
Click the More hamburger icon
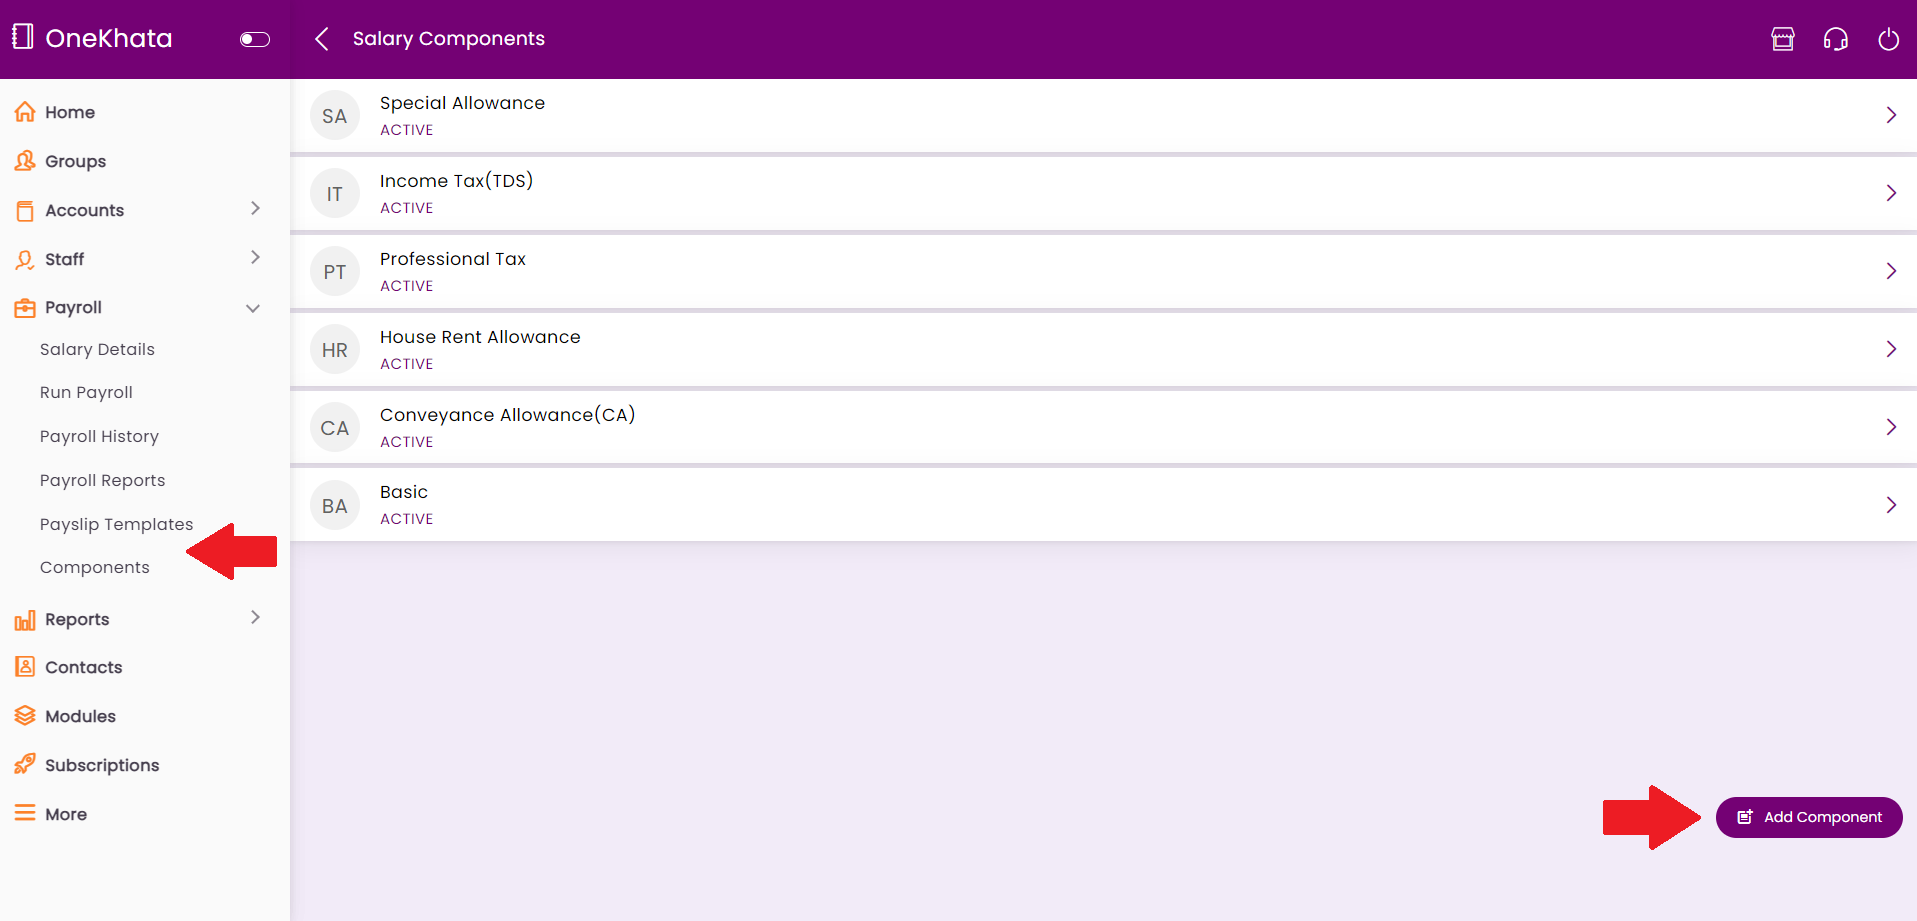25,813
